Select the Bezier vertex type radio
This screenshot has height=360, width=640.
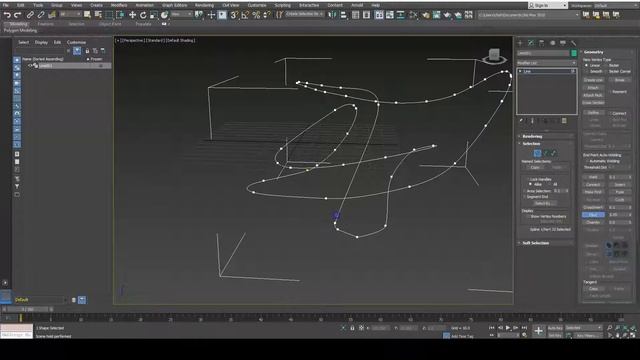605,65
